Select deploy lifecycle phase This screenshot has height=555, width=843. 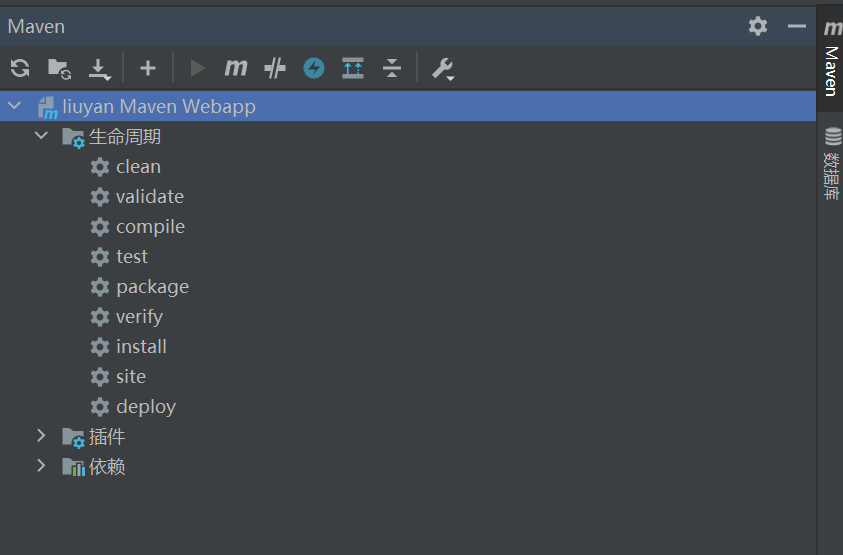[146, 407]
